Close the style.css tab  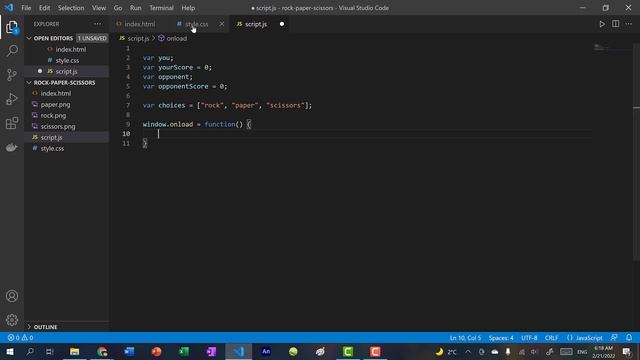coord(222,24)
